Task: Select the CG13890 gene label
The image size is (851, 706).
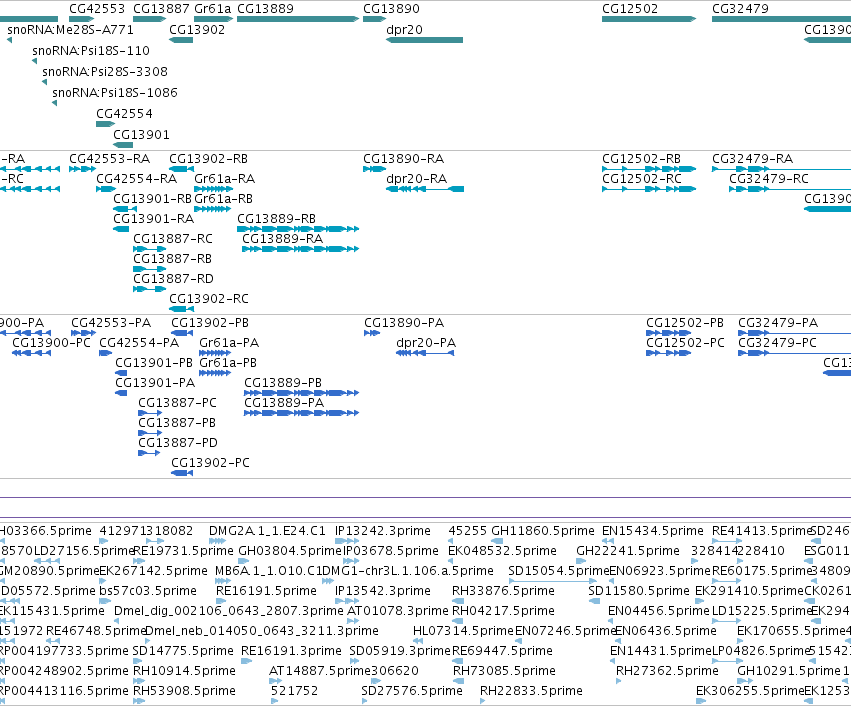Action: pyautogui.click(x=391, y=9)
